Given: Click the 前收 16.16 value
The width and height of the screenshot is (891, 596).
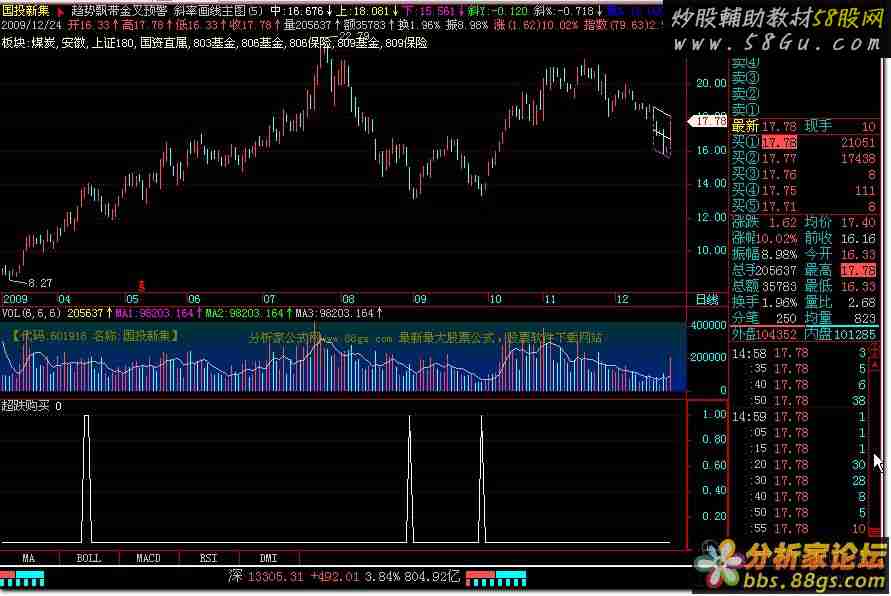Looking at the screenshot, I should point(858,238).
